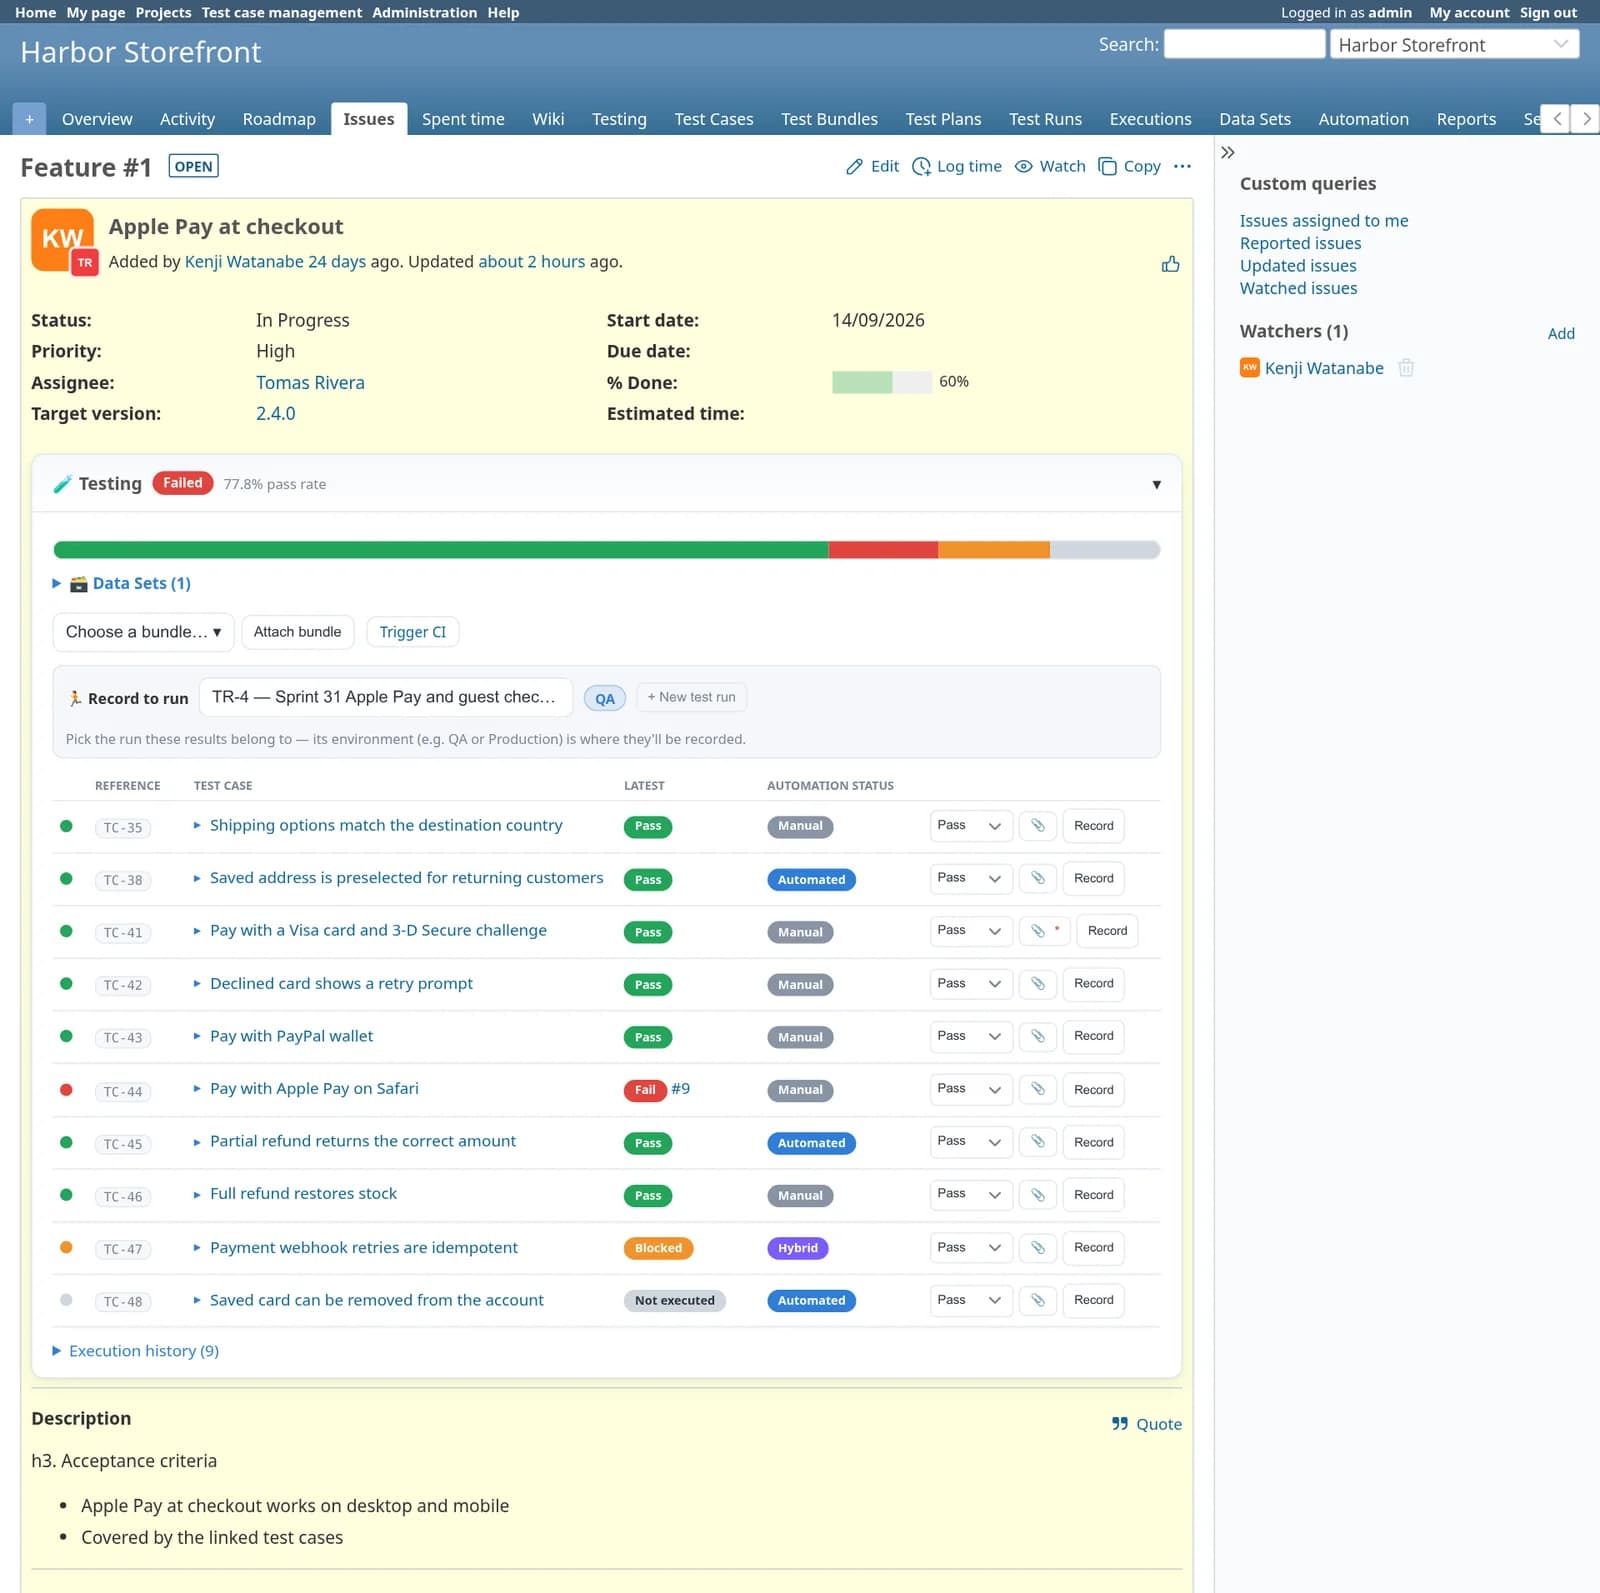Expand Execution history (9)
The width and height of the screenshot is (1600, 1593).
click(x=135, y=1351)
